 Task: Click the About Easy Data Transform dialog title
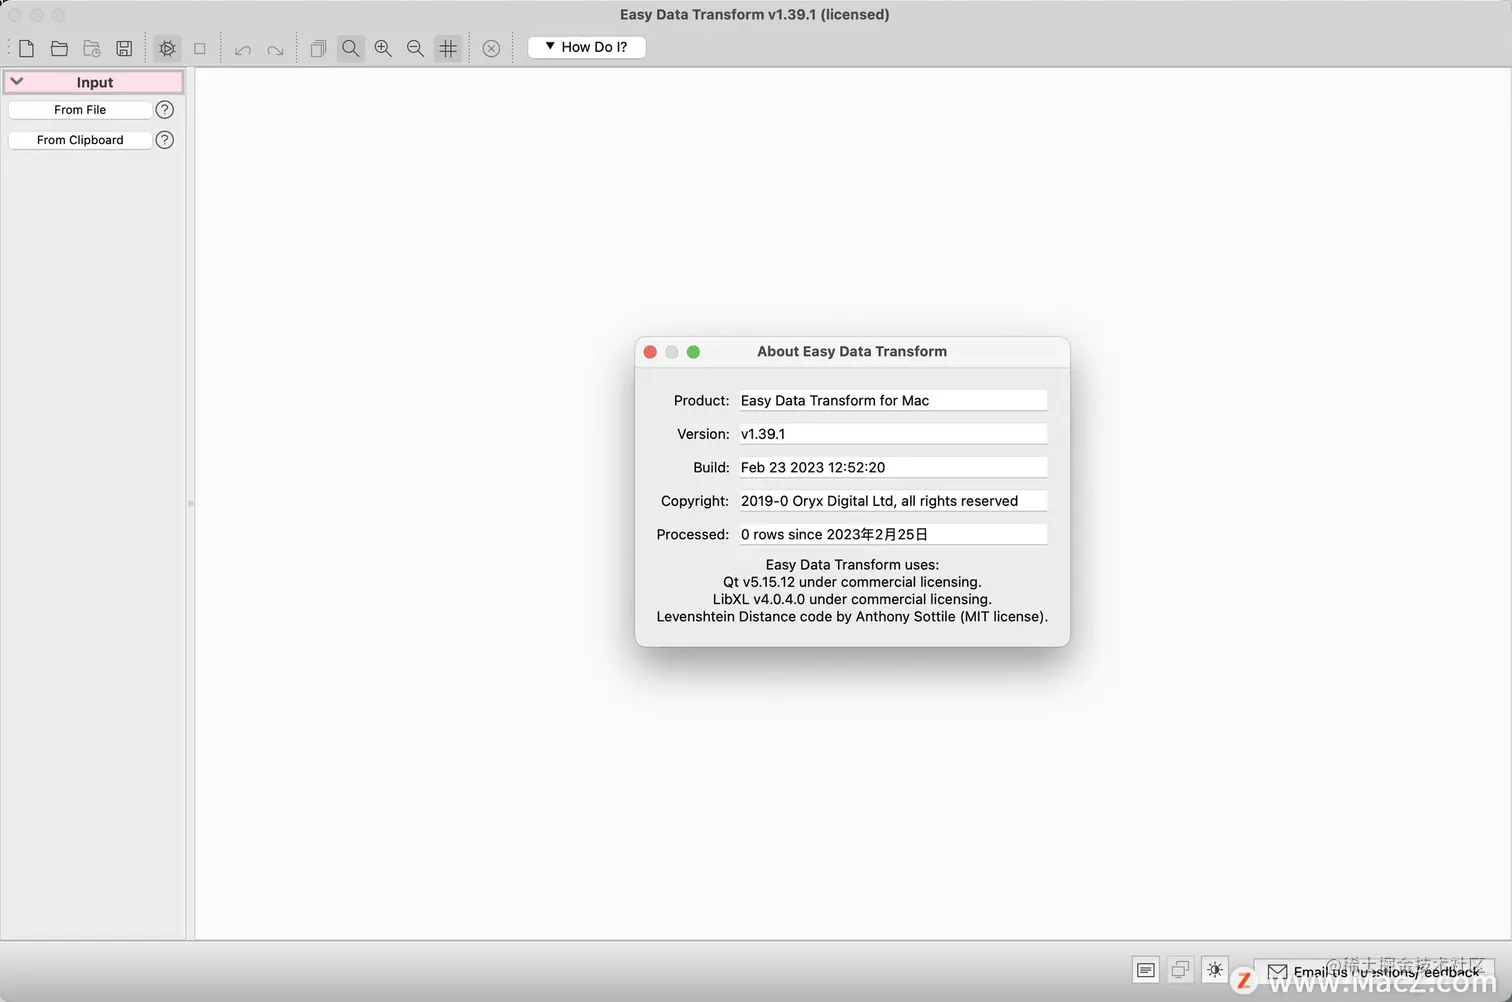click(852, 352)
